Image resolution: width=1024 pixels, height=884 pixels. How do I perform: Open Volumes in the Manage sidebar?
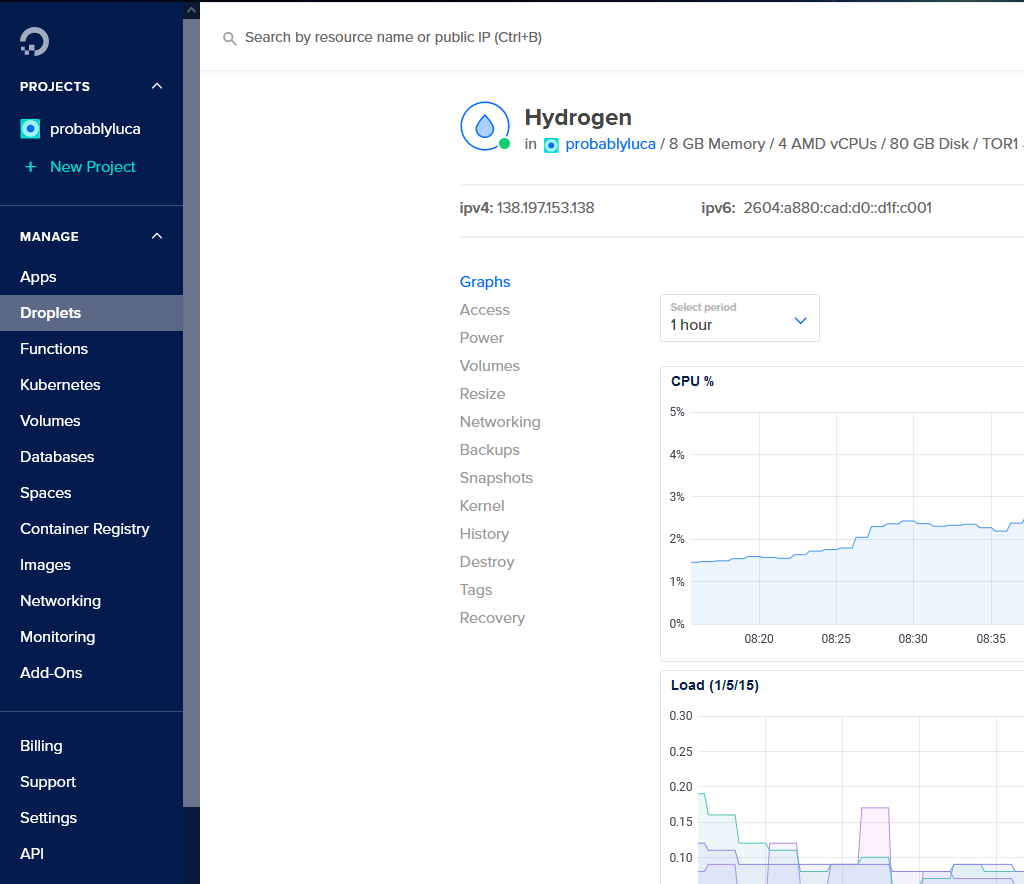[91, 420]
